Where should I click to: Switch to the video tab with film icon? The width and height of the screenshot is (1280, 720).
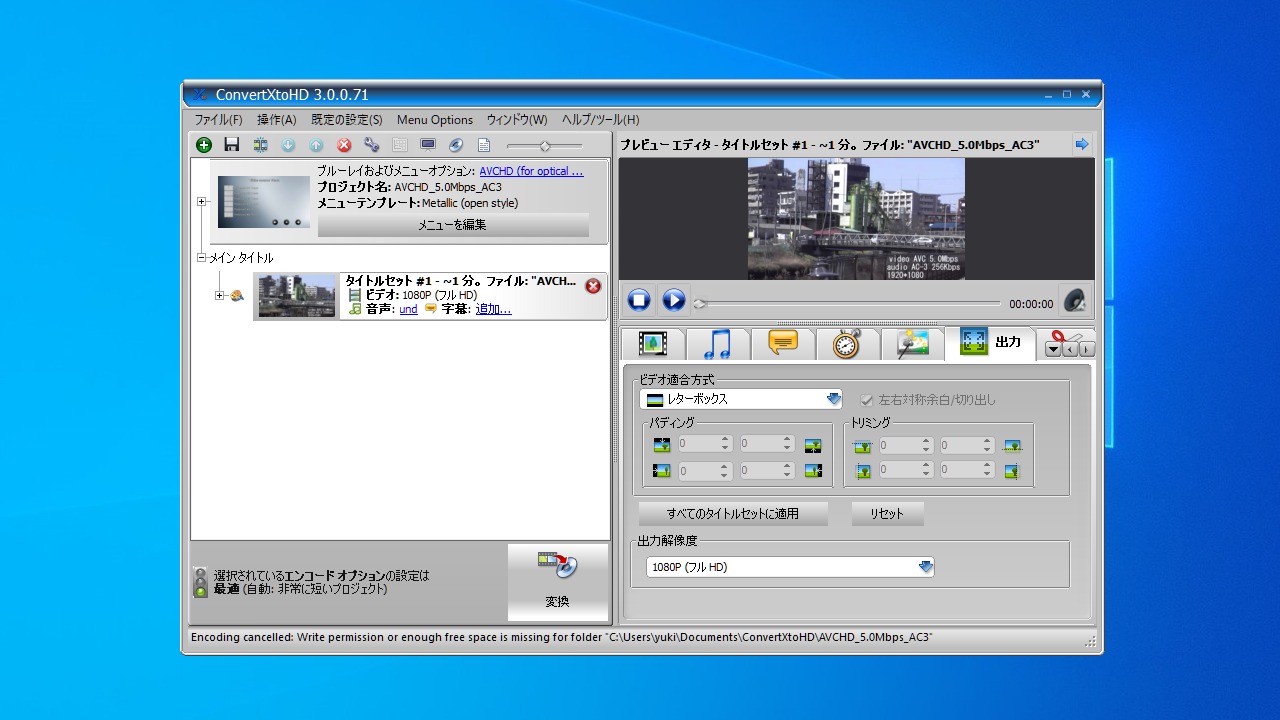(x=653, y=344)
